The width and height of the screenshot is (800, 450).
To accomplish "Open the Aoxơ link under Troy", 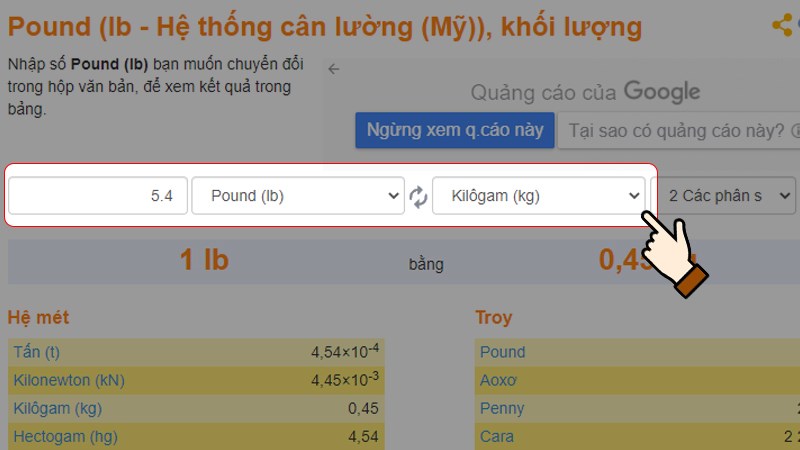I will pos(498,380).
